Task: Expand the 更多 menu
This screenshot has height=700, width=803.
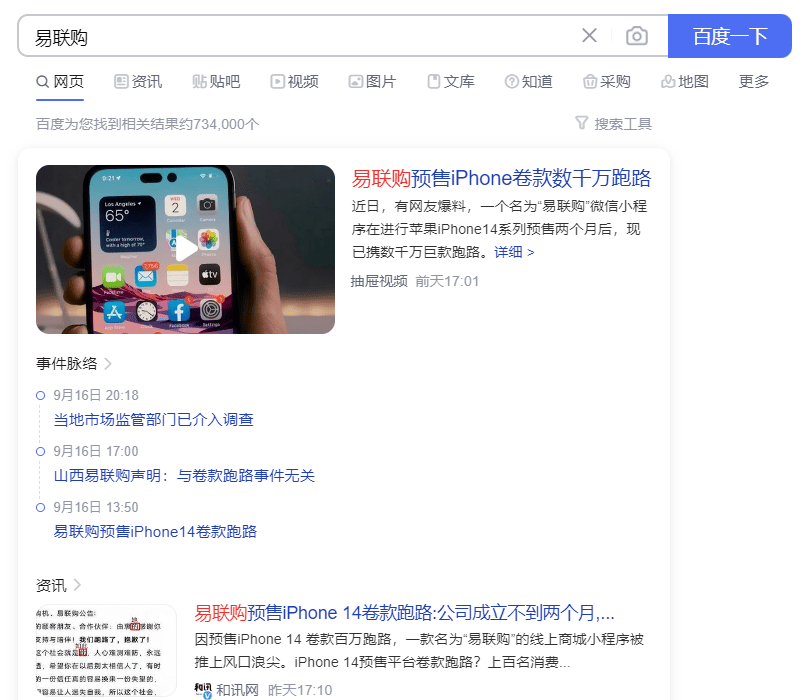Action: tap(753, 81)
